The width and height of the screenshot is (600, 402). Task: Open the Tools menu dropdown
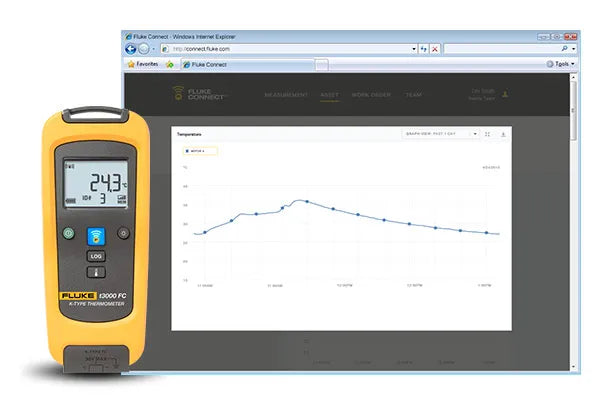pos(563,63)
